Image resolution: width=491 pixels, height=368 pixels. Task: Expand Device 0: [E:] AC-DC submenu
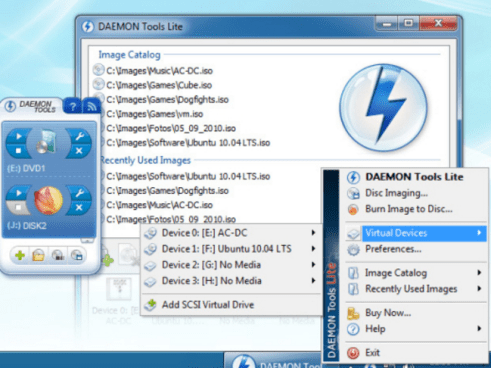click(x=230, y=233)
